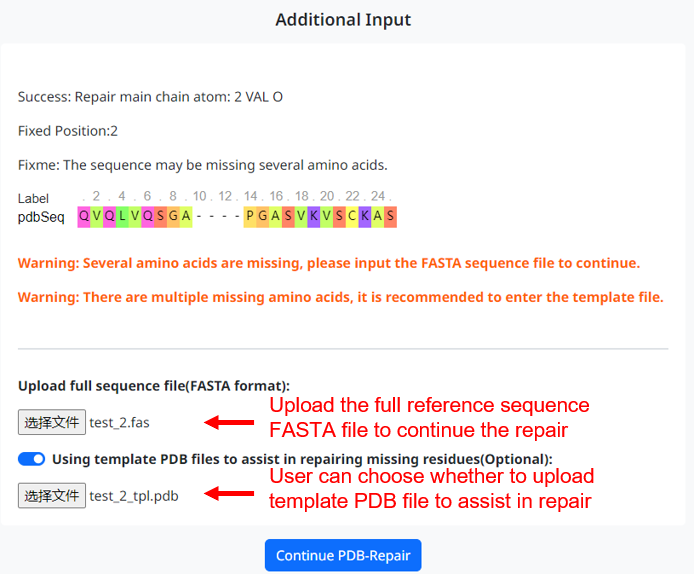Click the pdbSeq row label
The width and height of the screenshot is (694, 574).
coord(41,217)
